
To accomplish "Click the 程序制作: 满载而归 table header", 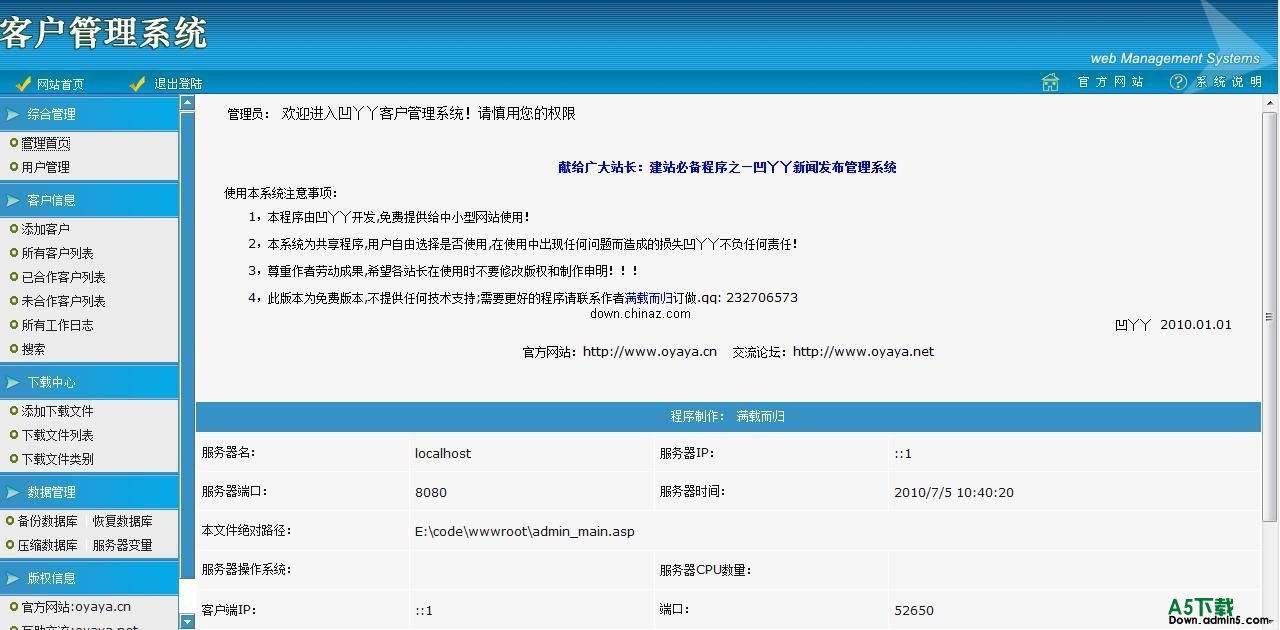I will [728, 416].
